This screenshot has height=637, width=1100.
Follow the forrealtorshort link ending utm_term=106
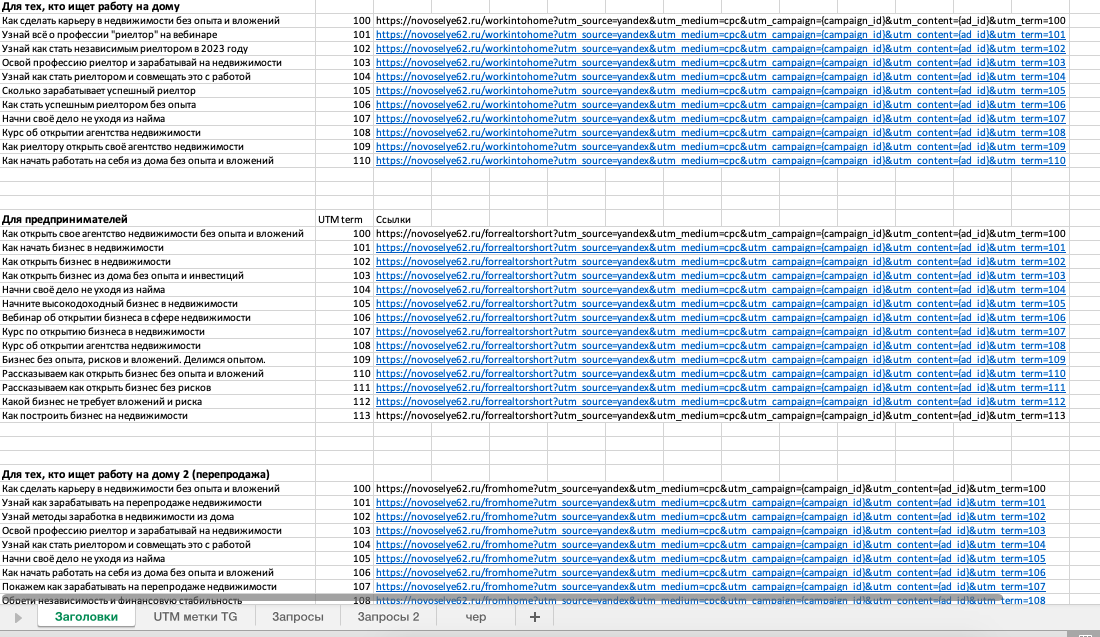(x=720, y=318)
